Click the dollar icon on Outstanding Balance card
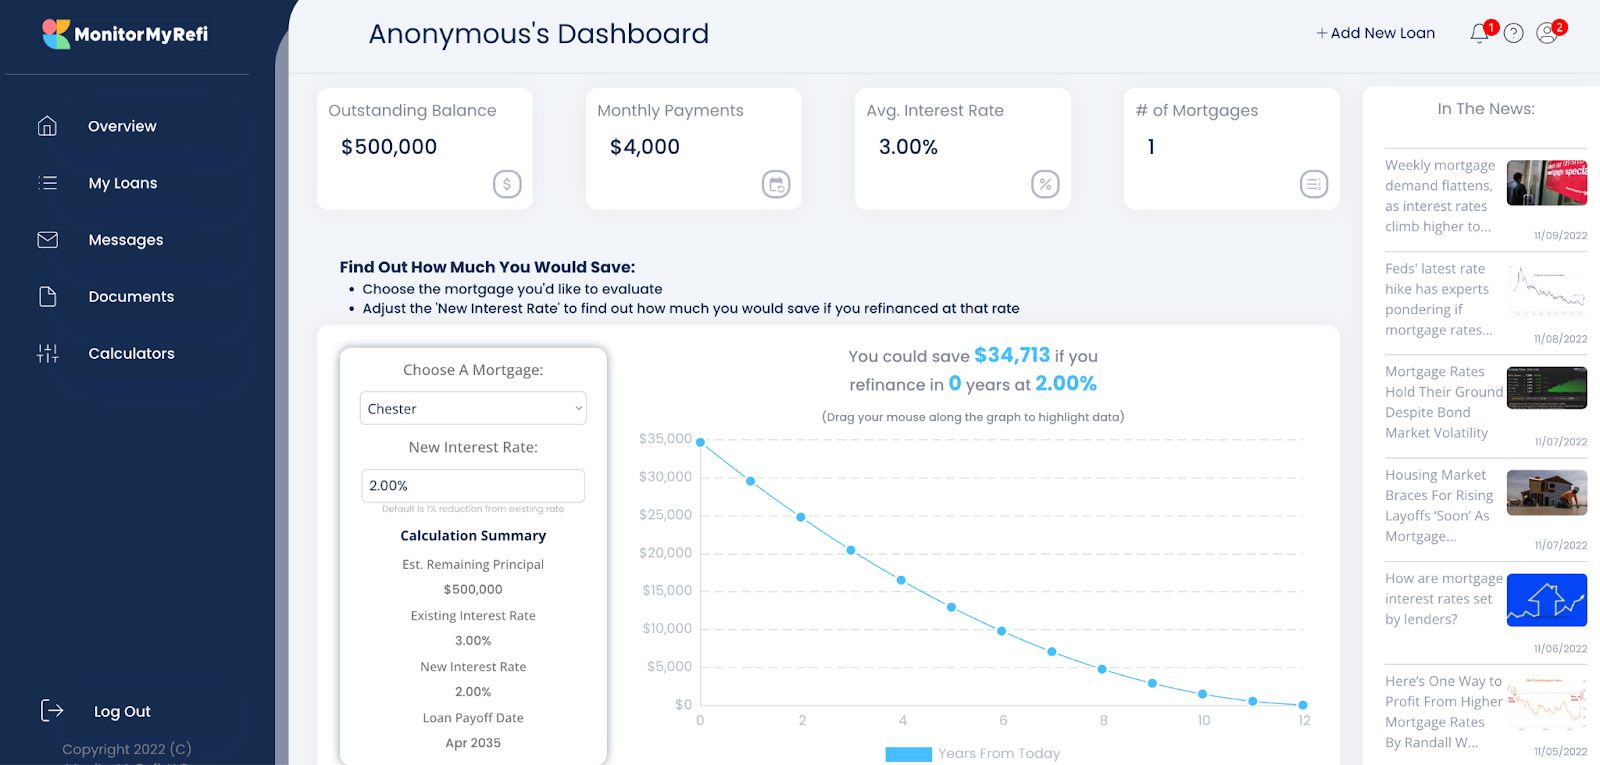 507,184
